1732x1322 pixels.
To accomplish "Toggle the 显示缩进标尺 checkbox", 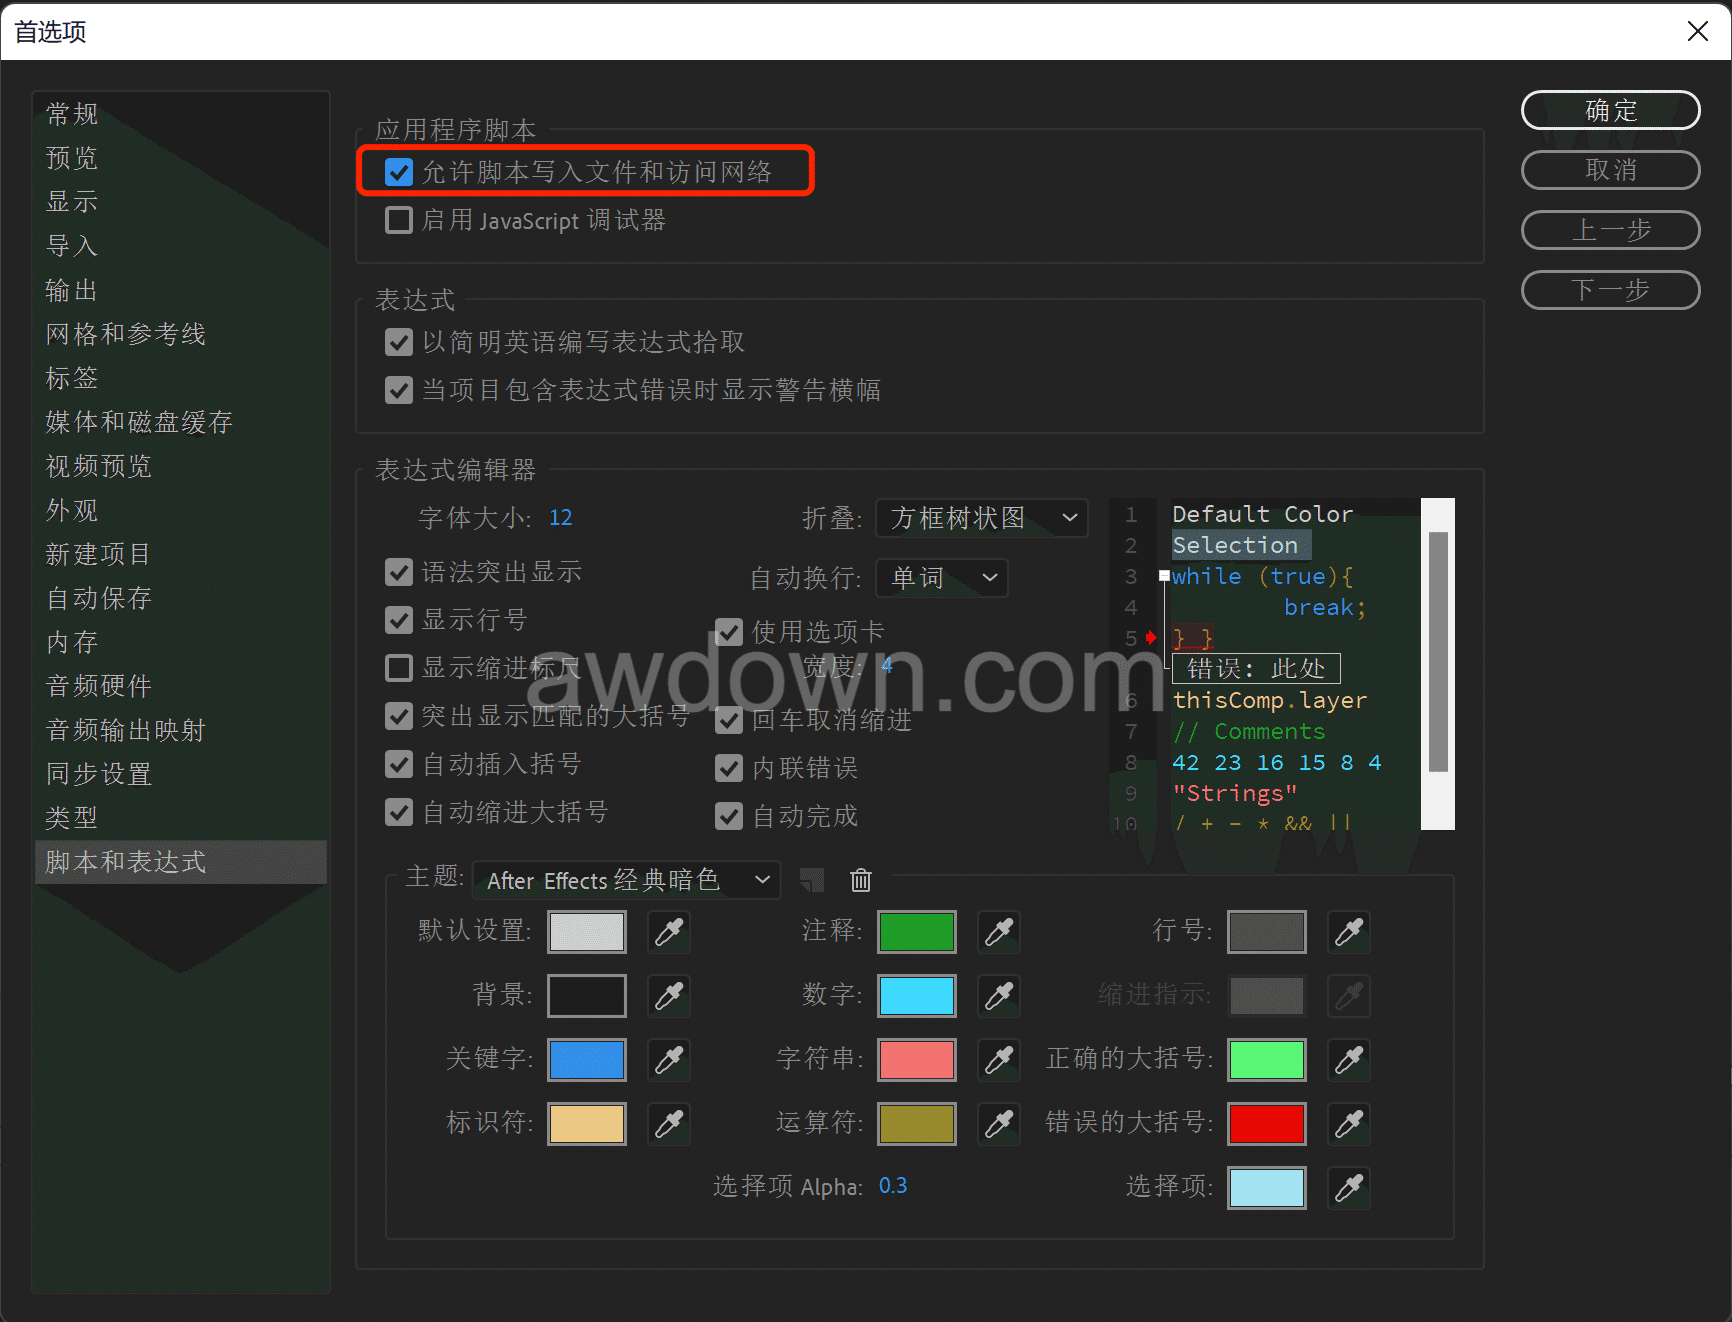I will click(399, 668).
